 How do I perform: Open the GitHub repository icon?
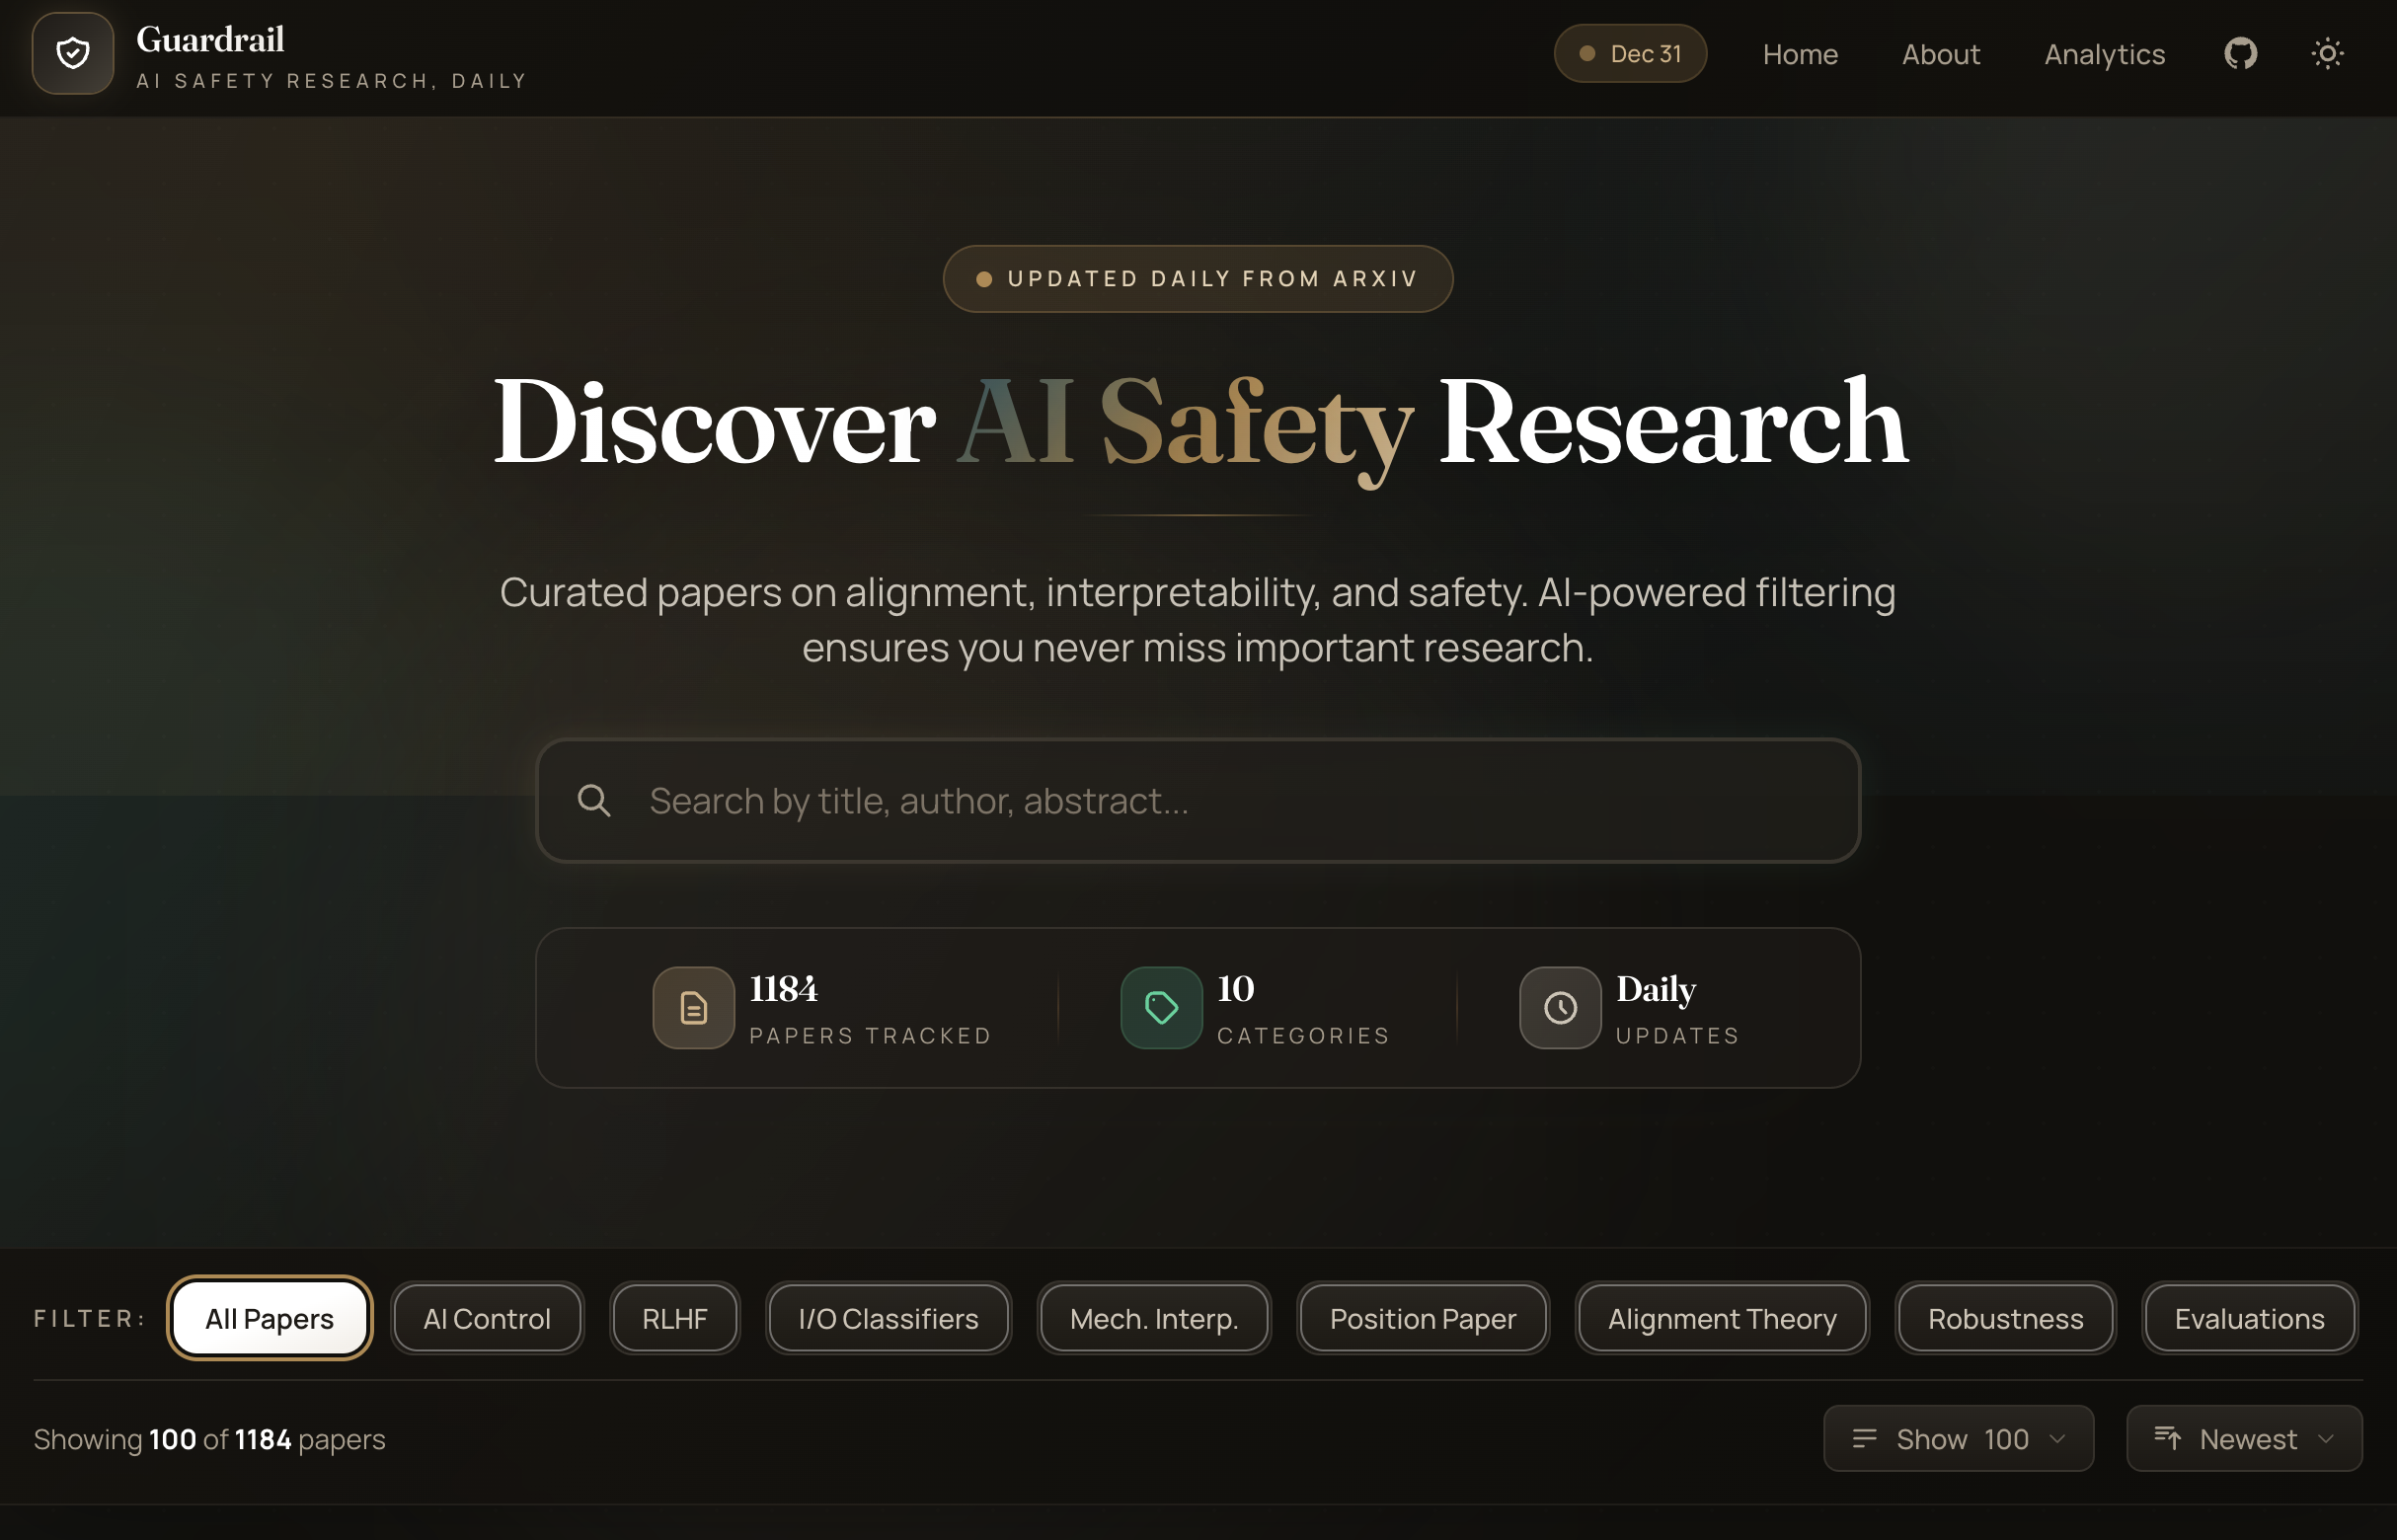point(2240,54)
